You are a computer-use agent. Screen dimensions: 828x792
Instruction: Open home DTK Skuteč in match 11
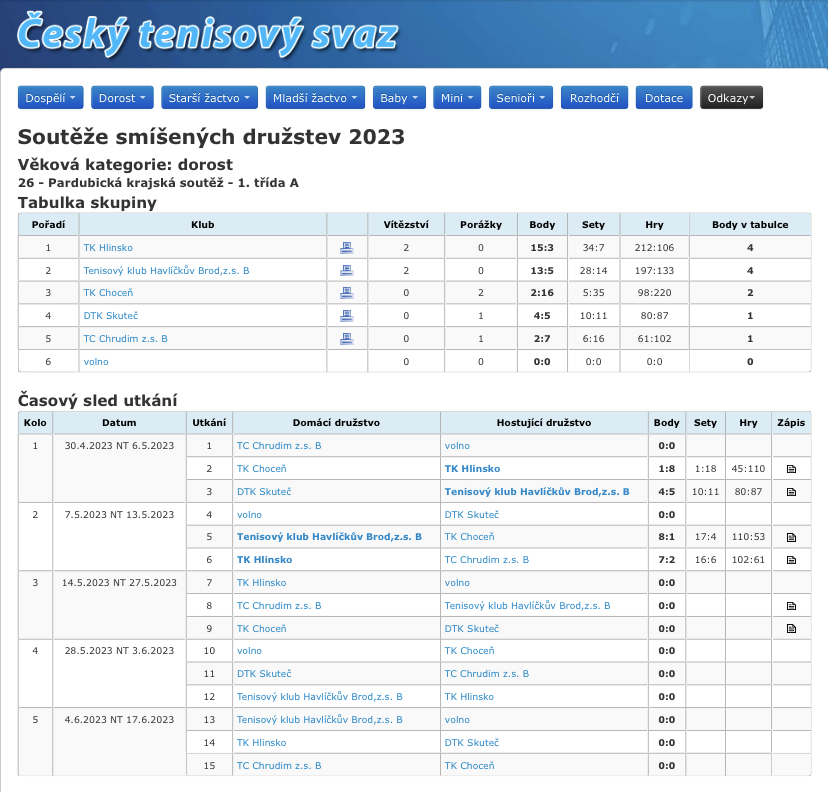coord(264,674)
